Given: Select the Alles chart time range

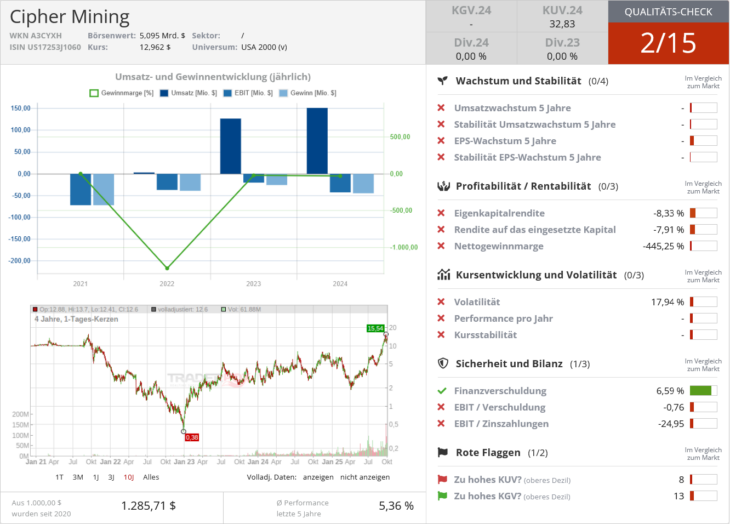Looking at the screenshot, I should tap(151, 477).
